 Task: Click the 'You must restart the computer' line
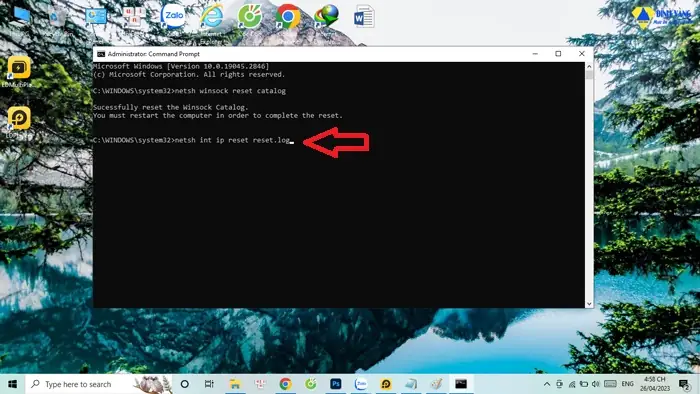coord(218,116)
